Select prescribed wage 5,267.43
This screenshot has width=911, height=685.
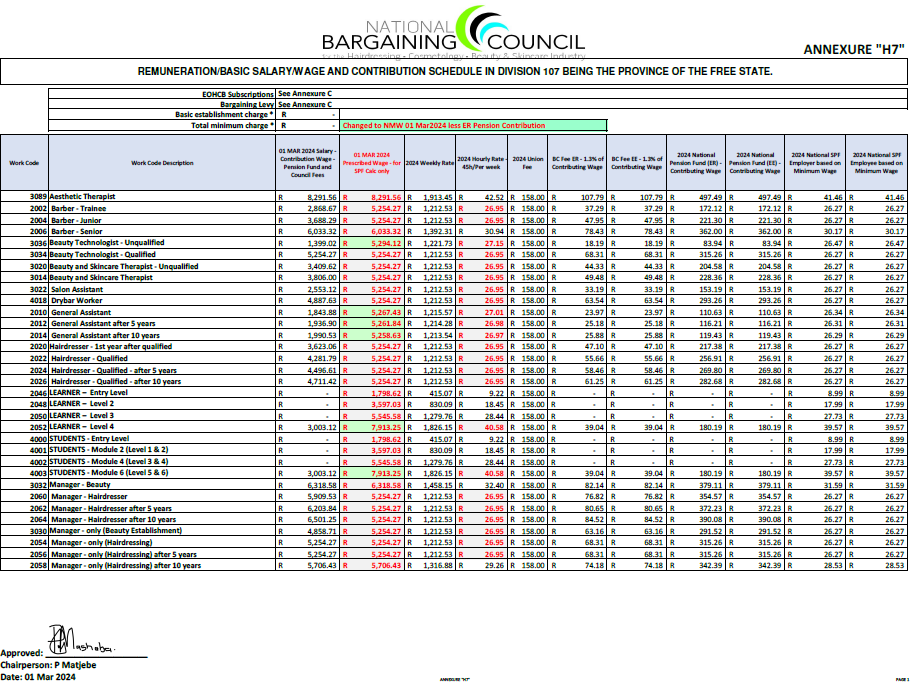click(x=386, y=312)
